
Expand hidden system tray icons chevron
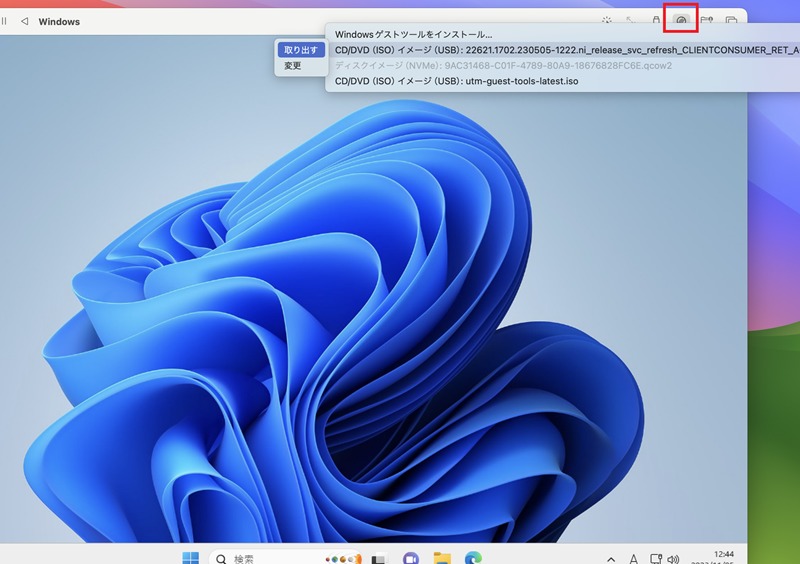click(611, 559)
